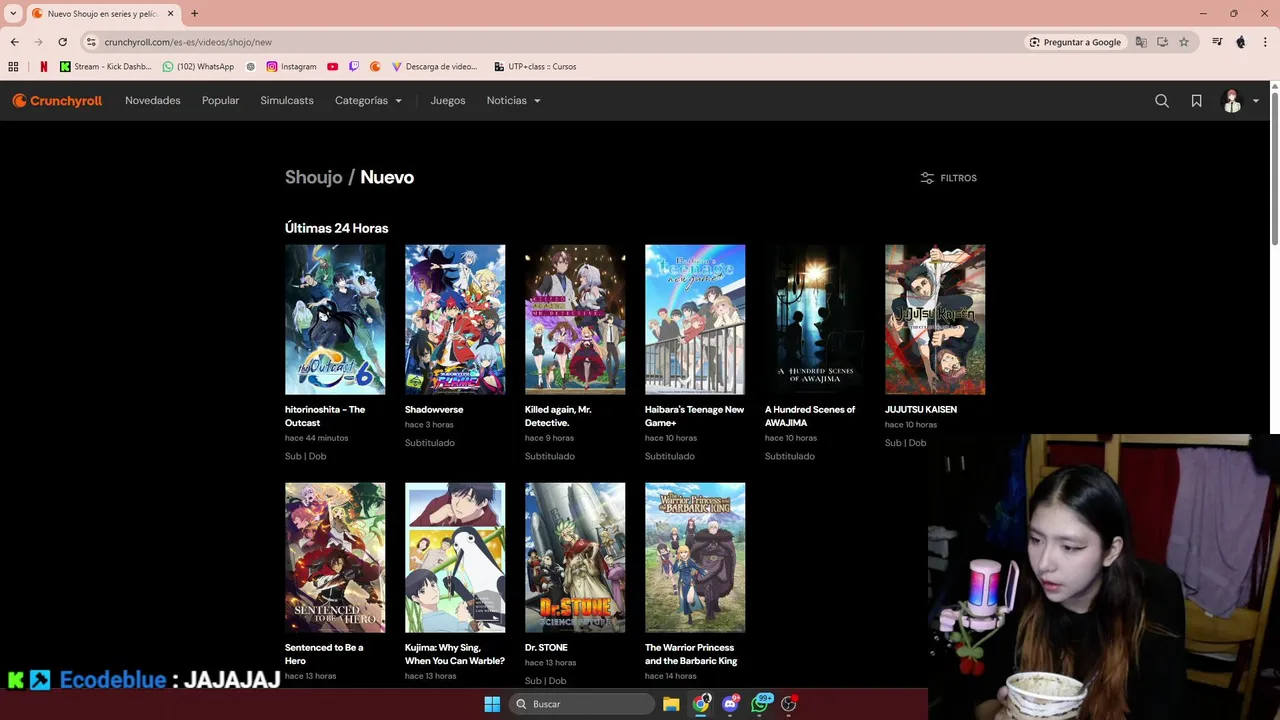
Task: Go back with the browser back arrow
Action: pyautogui.click(x=14, y=42)
